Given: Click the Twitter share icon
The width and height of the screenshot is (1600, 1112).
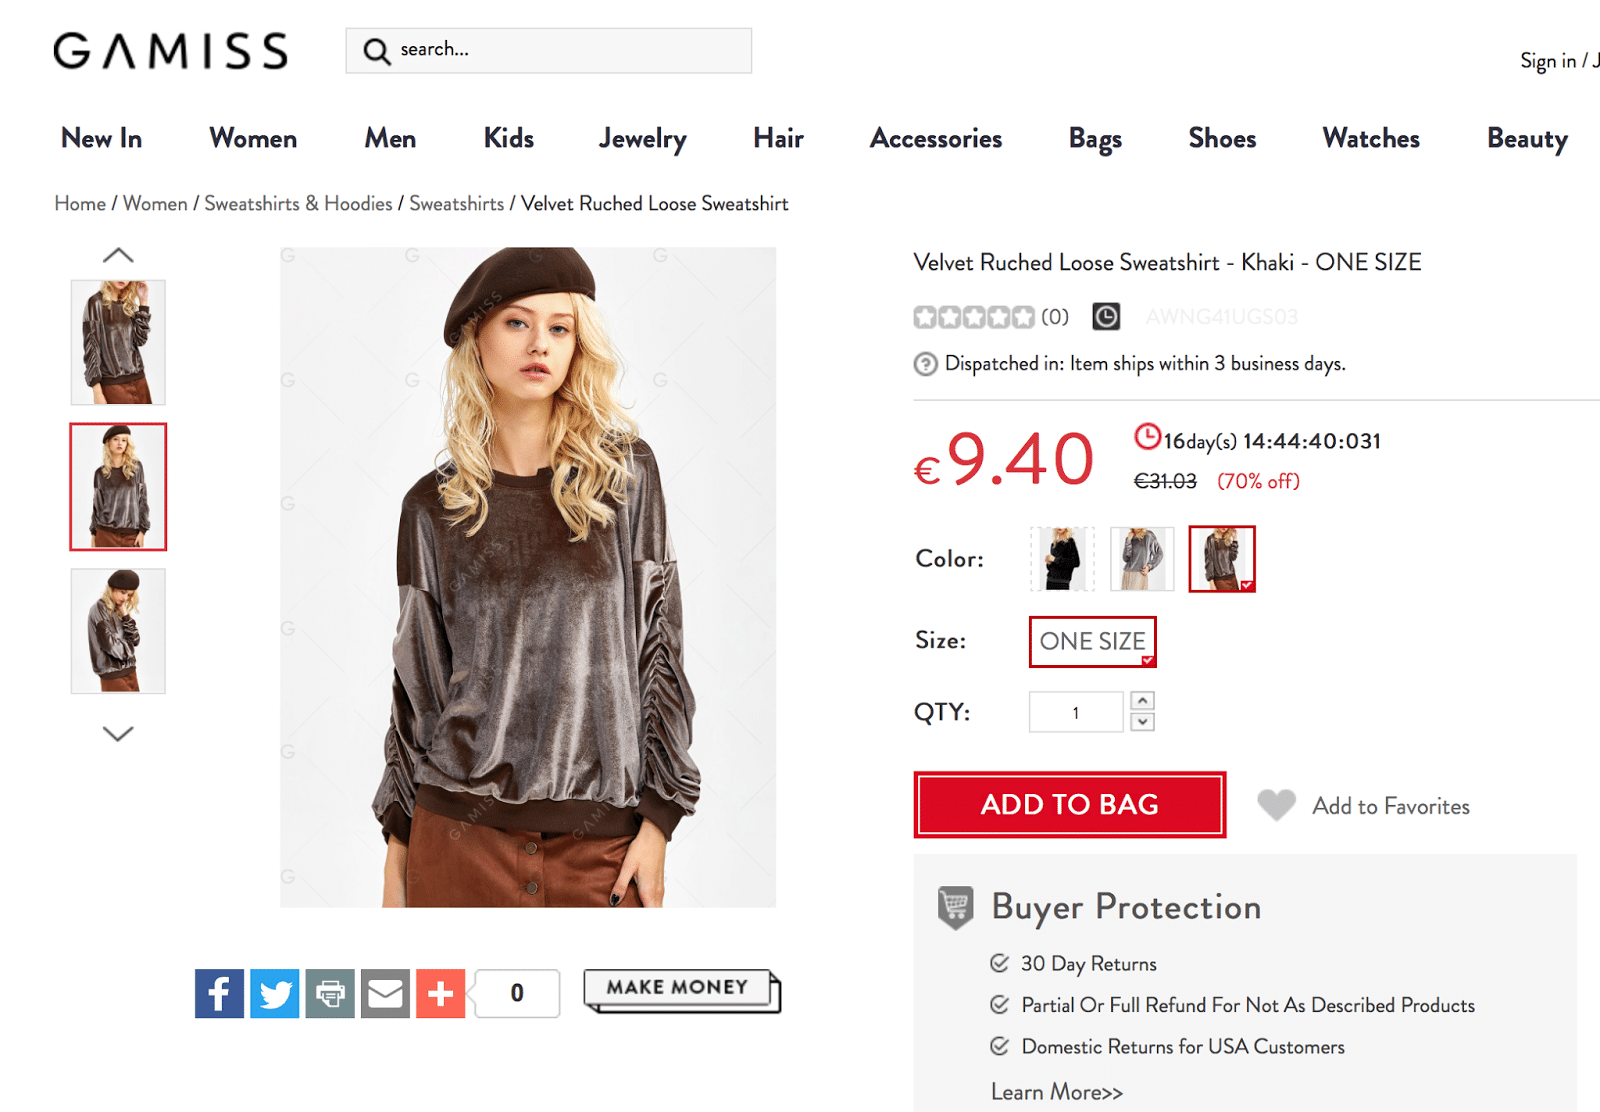Looking at the screenshot, I should (274, 993).
